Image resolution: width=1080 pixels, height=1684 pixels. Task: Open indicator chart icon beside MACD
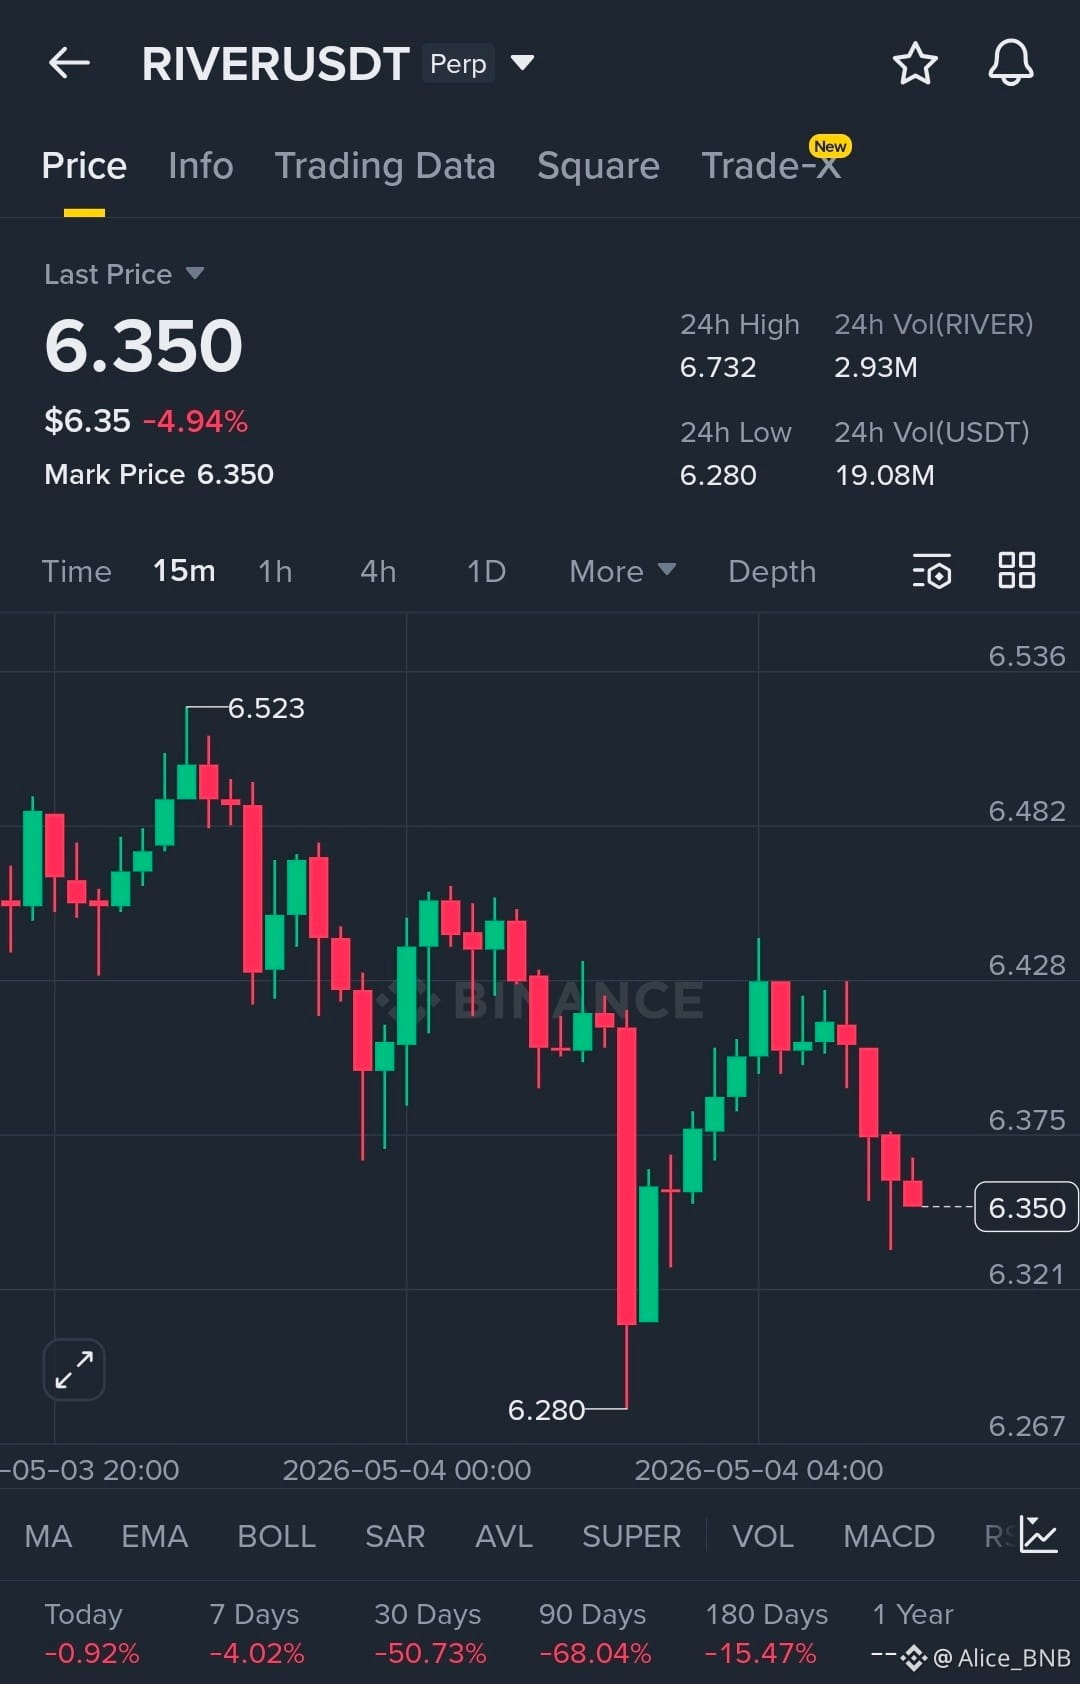click(1039, 1534)
